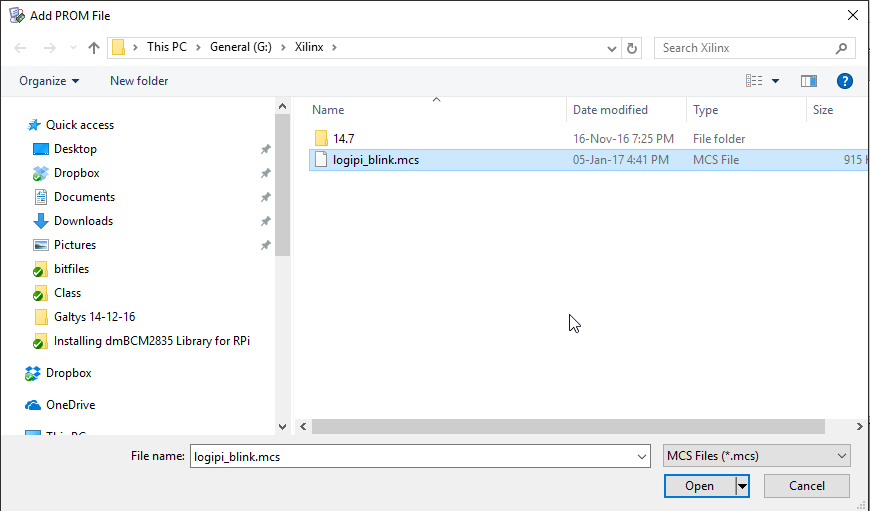Click the File name input field
Viewport: 870px width, 511px height.
[410, 456]
